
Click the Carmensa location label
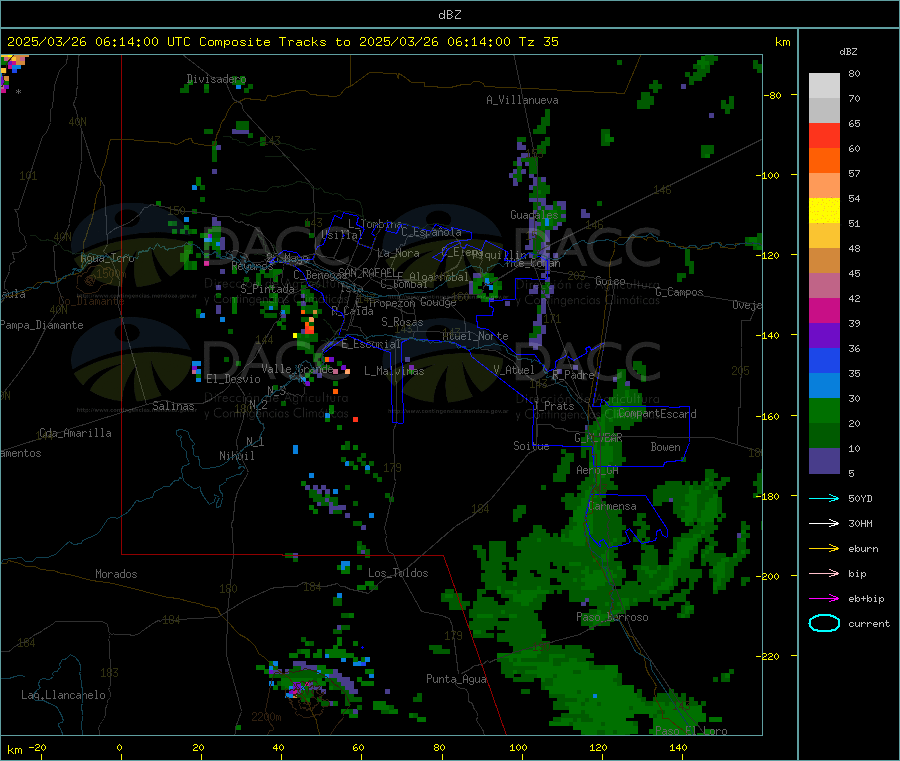pos(612,506)
